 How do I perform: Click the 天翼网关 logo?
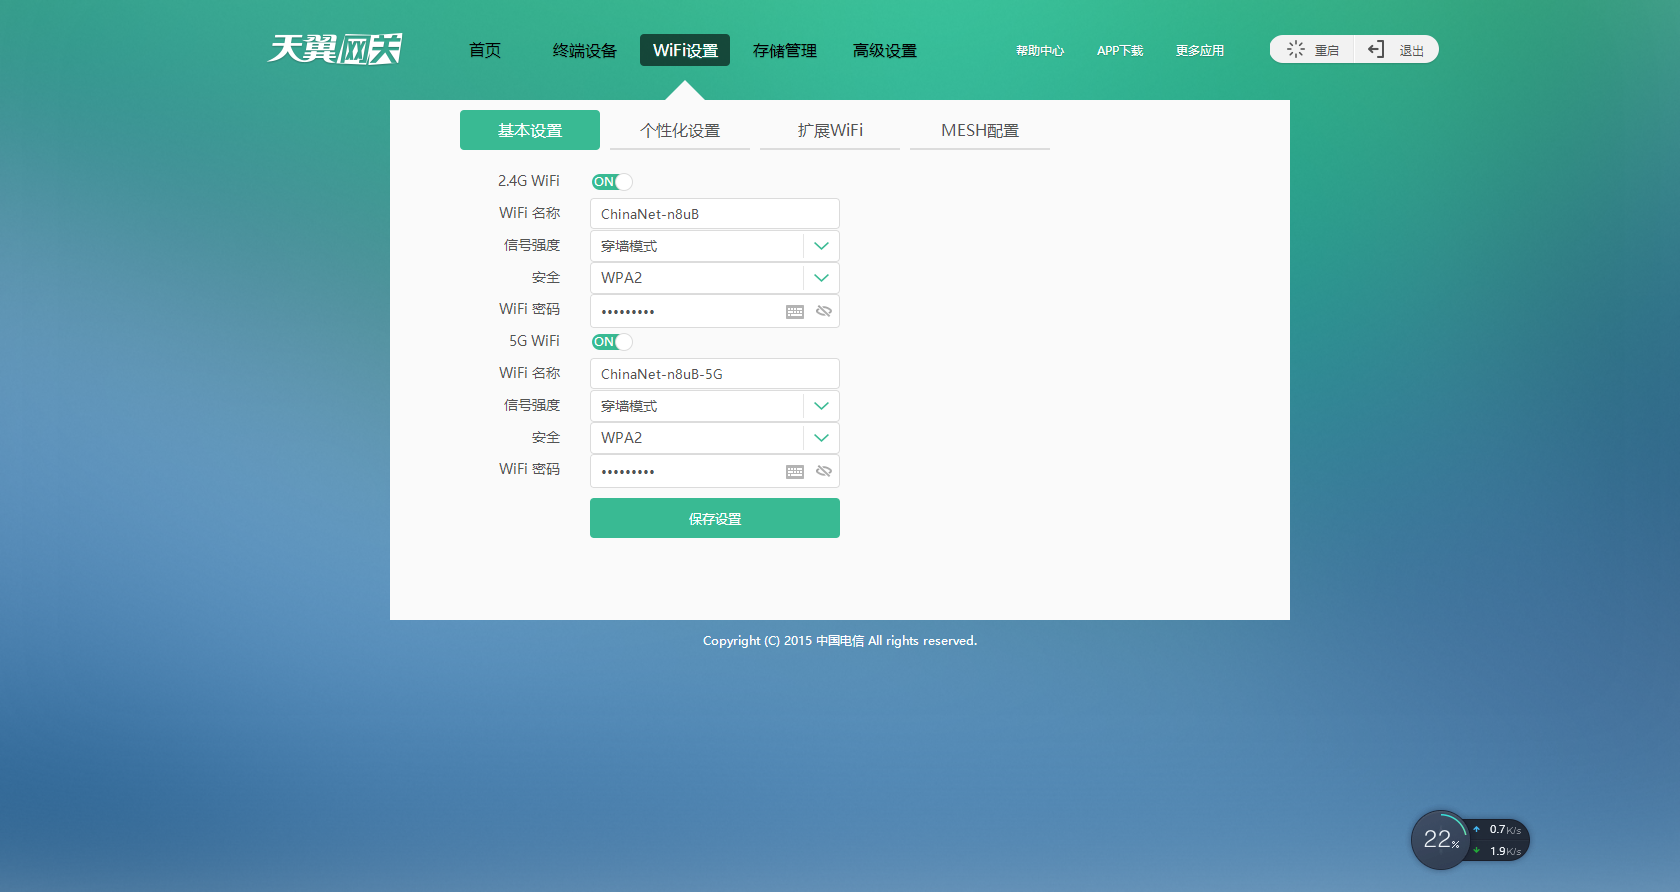pyautogui.click(x=335, y=49)
